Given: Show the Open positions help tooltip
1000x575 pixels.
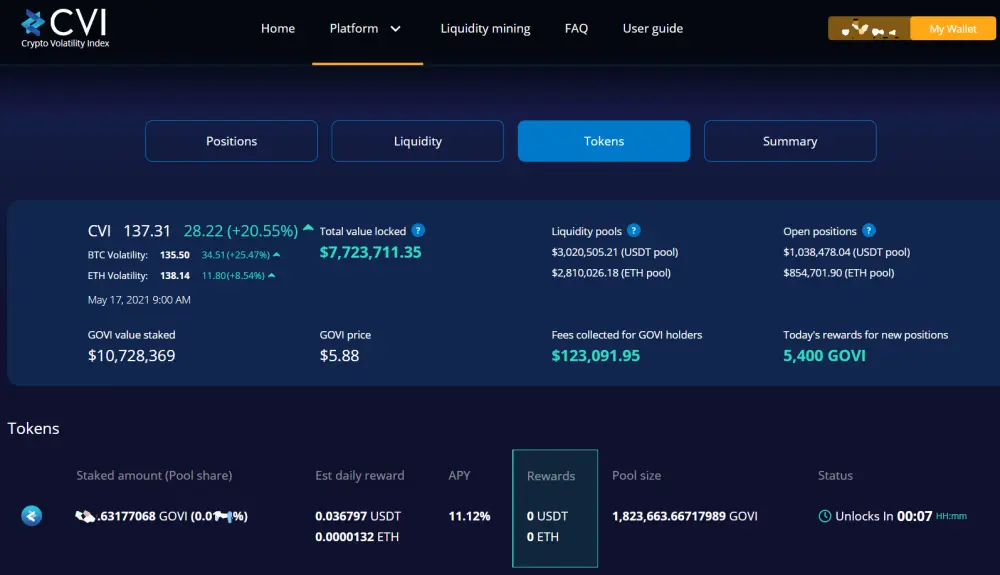Looking at the screenshot, I should pyautogui.click(x=869, y=230).
